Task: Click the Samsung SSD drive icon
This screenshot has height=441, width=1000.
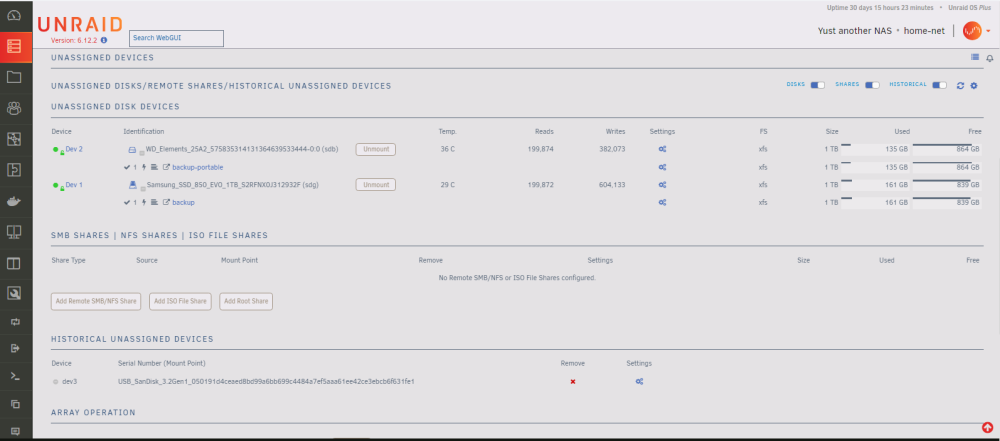Action: [133, 185]
